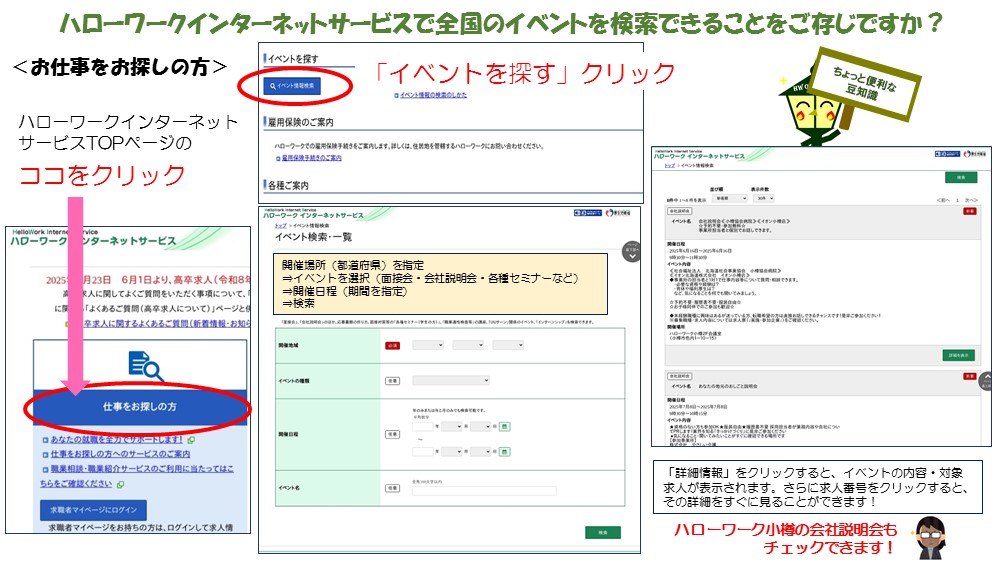Click the green 詳細を表示 button
Viewport: 1004px width, 565px height.
(x=959, y=355)
